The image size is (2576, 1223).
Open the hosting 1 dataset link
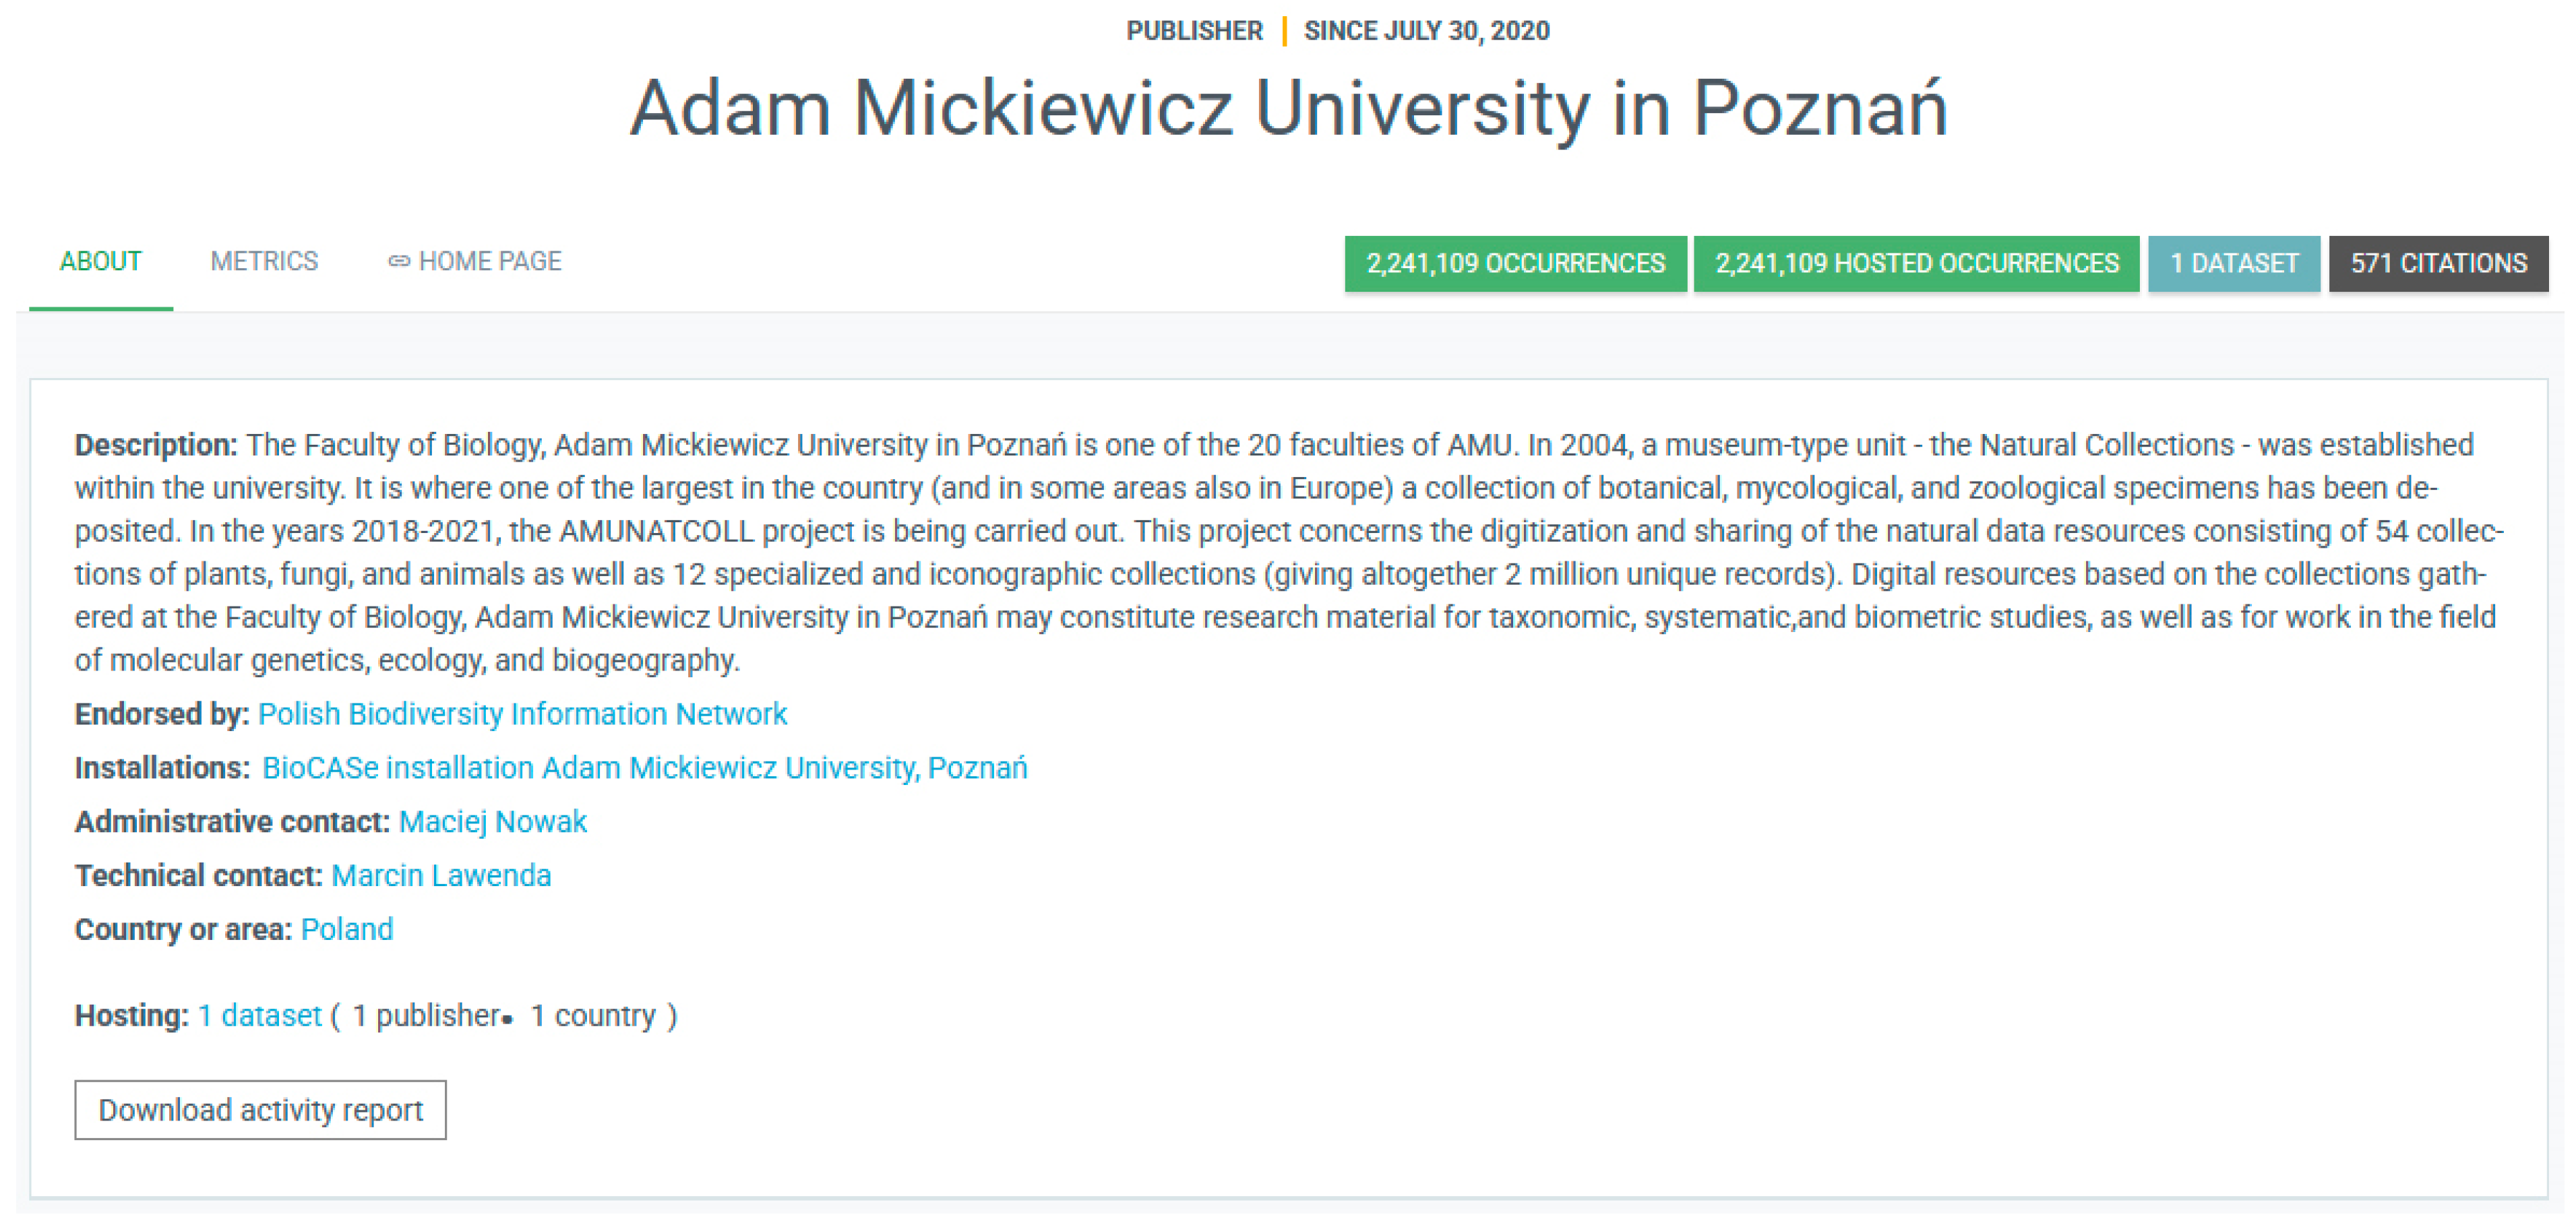click(x=260, y=1016)
